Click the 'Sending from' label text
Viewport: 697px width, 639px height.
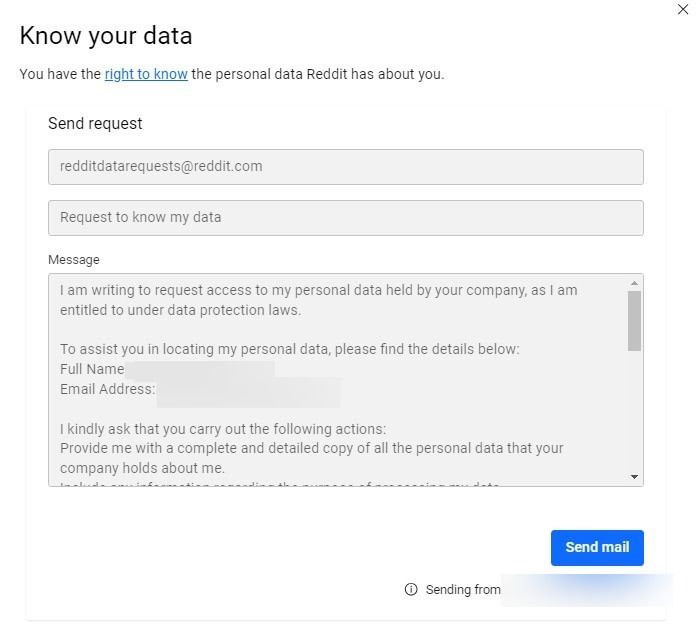(x=463, y=590)
